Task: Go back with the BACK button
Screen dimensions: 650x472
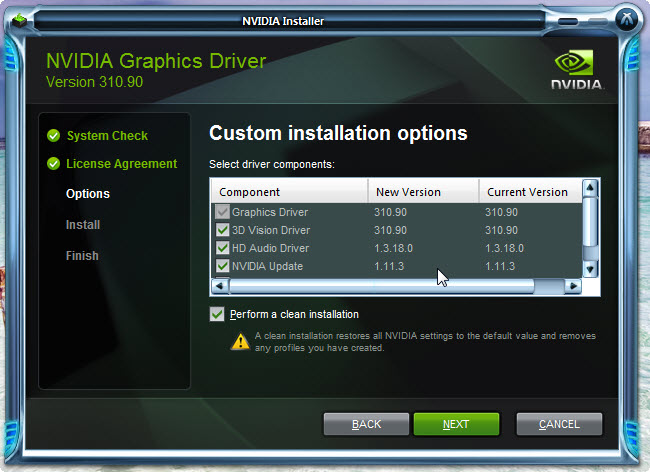Action: click(x=366, y=424)
